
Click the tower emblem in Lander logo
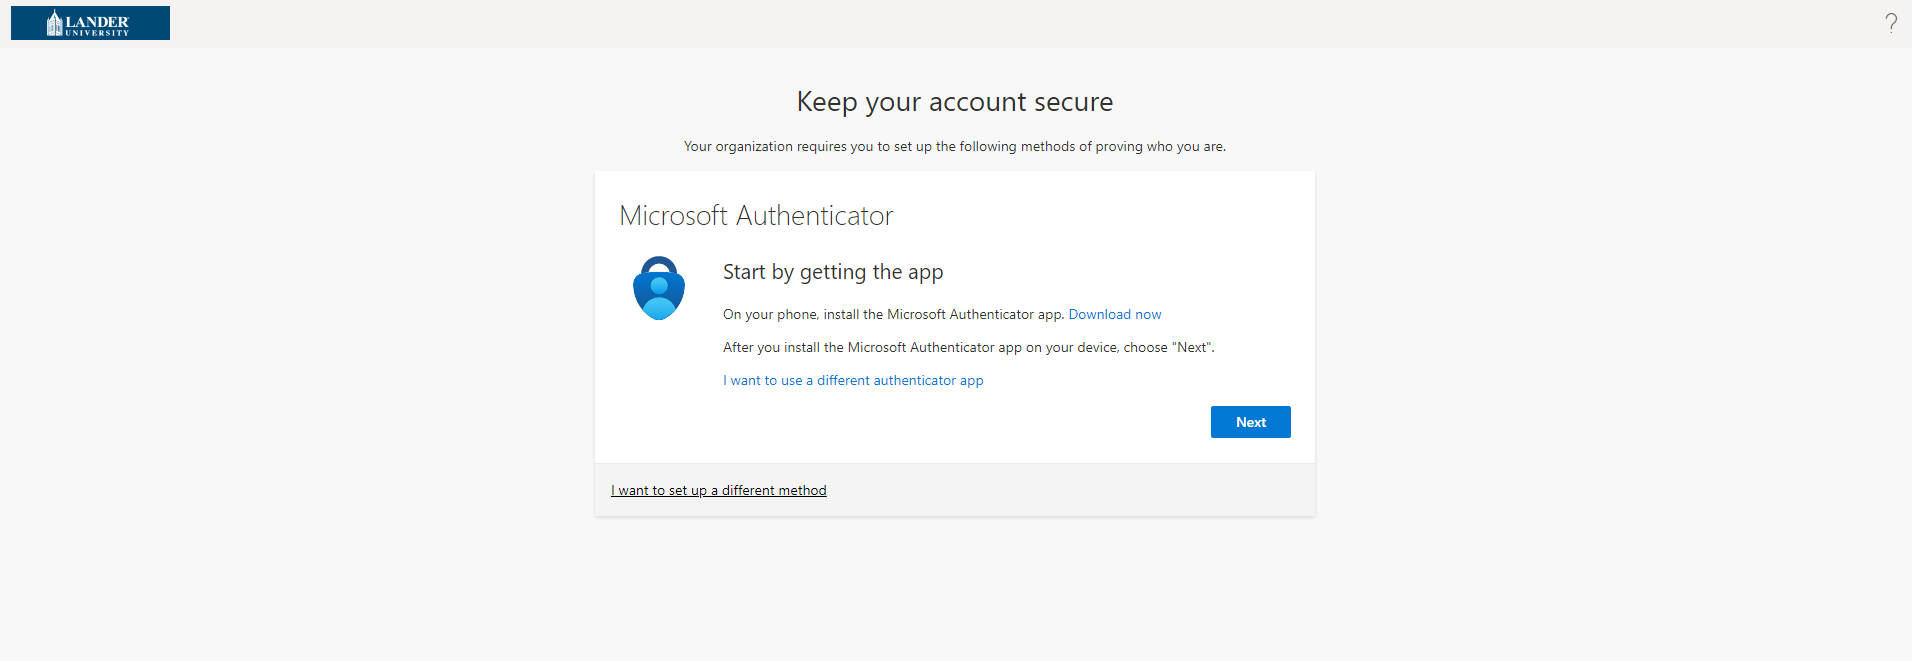(x=54, y=23)
